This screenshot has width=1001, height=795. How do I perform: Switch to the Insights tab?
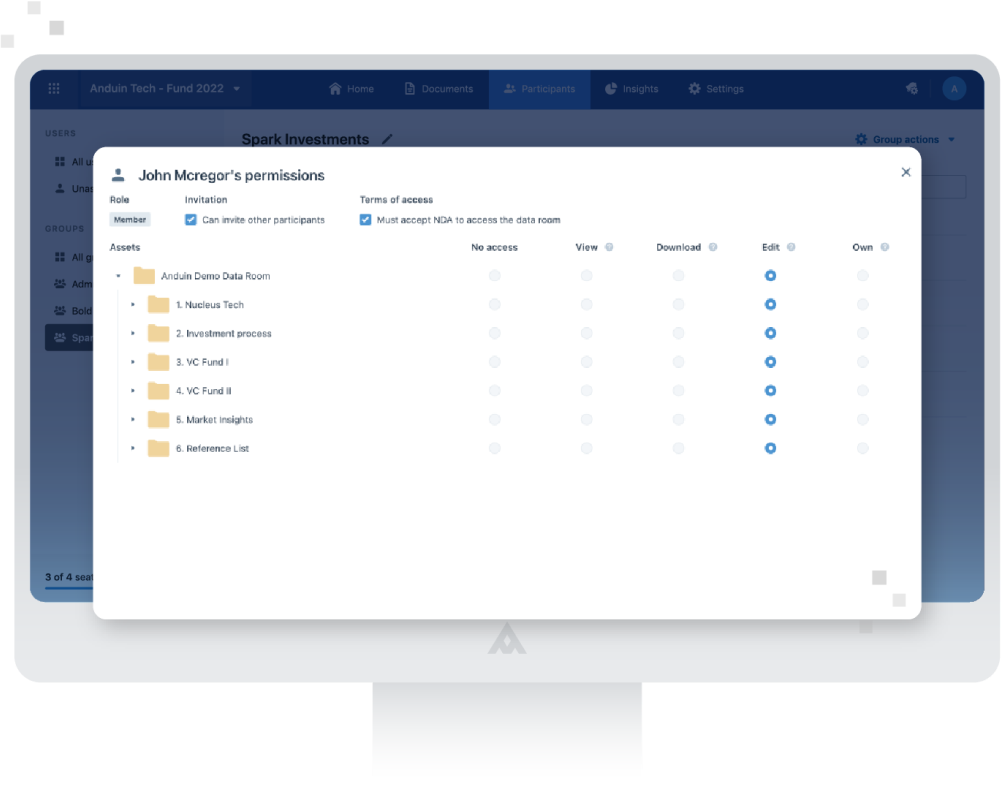[631, 89]
